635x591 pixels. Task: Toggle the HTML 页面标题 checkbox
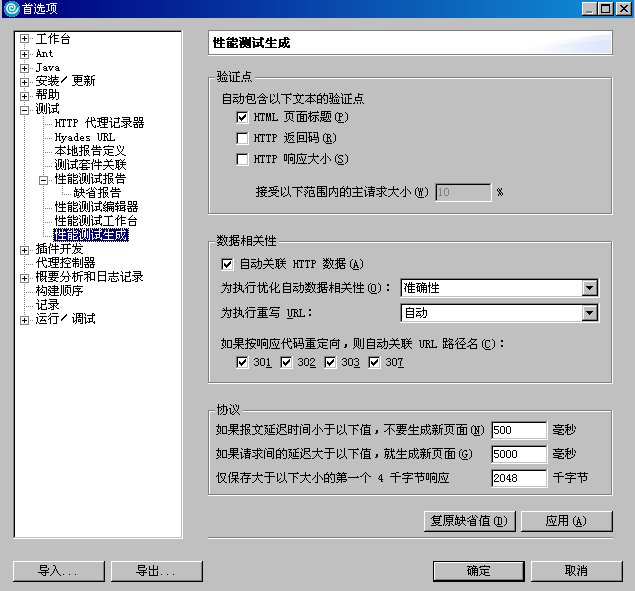pos(242,117)
